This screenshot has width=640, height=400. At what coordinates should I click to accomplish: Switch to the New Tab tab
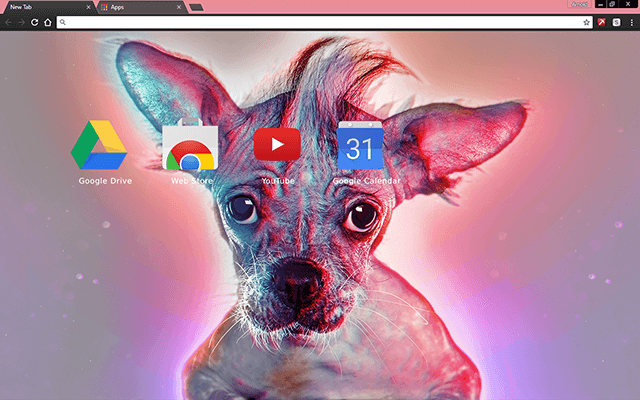click(x=40, y=7)
